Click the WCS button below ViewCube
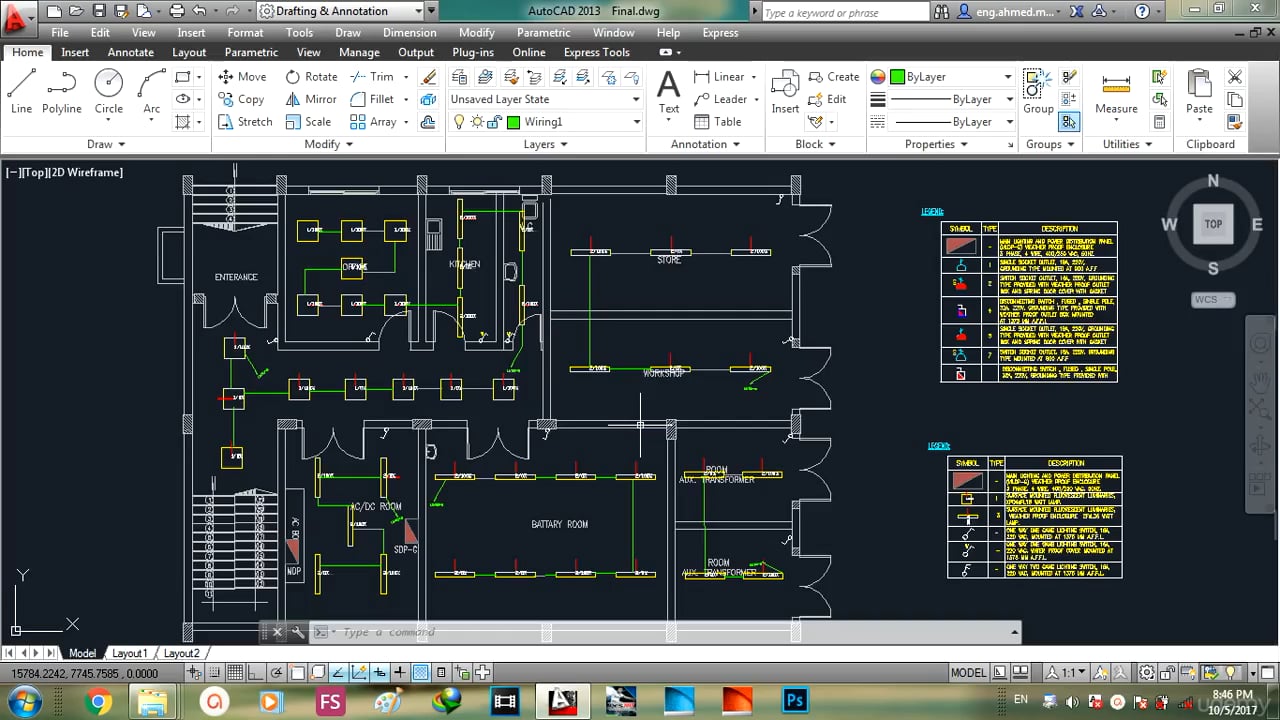This screenshot has width=1280, height=720. [1213, 300]
